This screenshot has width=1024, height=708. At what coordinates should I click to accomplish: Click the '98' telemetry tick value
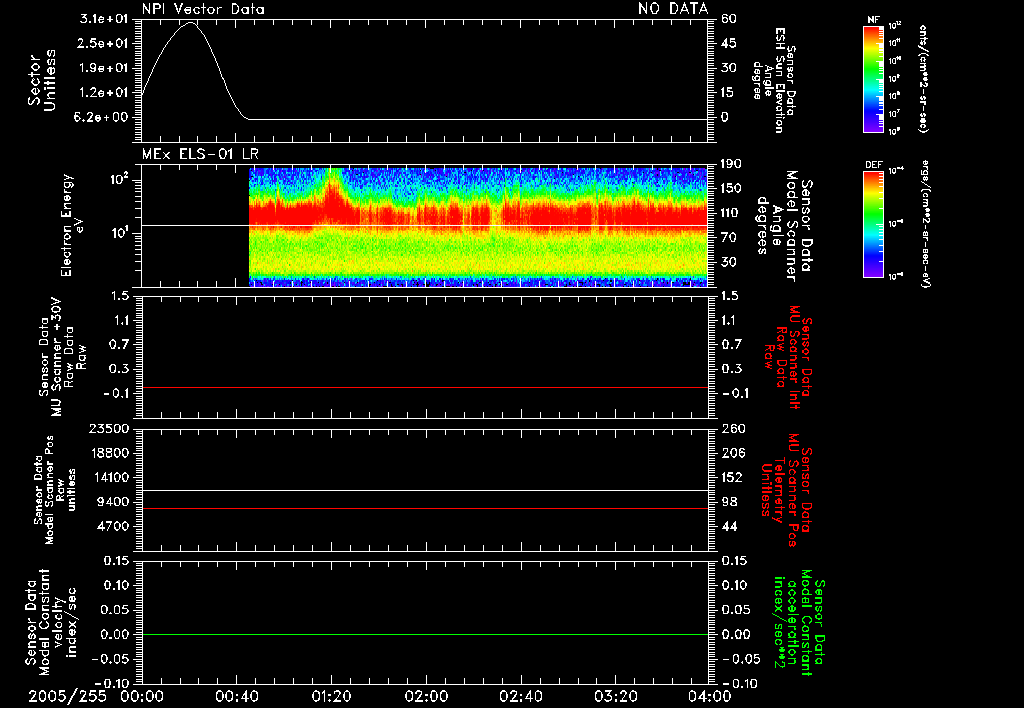[x=729, y=502]
